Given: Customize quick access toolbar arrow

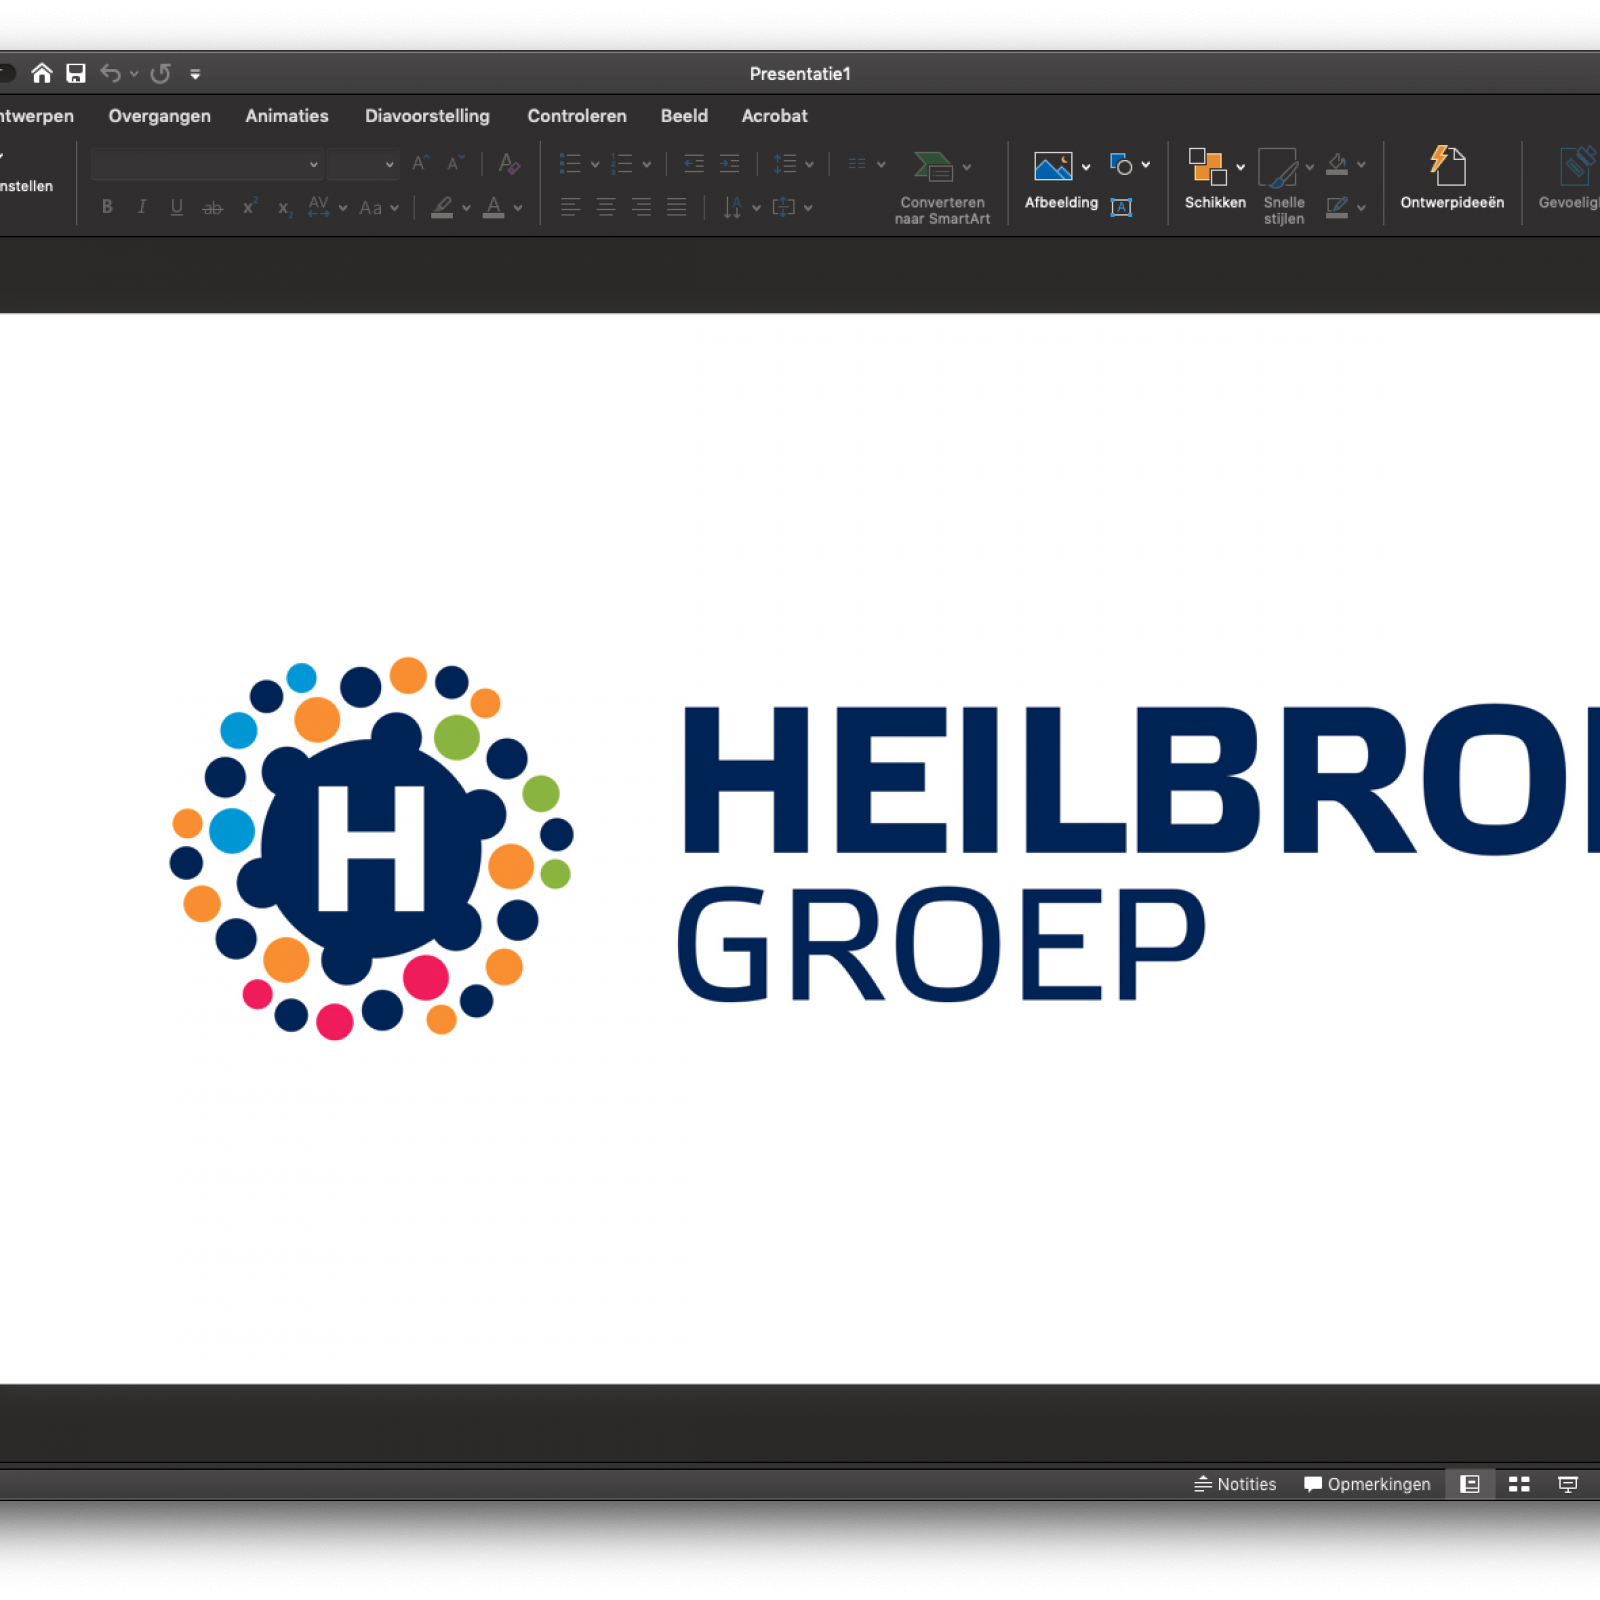Looking at the screenshot, I should (195, 74).
